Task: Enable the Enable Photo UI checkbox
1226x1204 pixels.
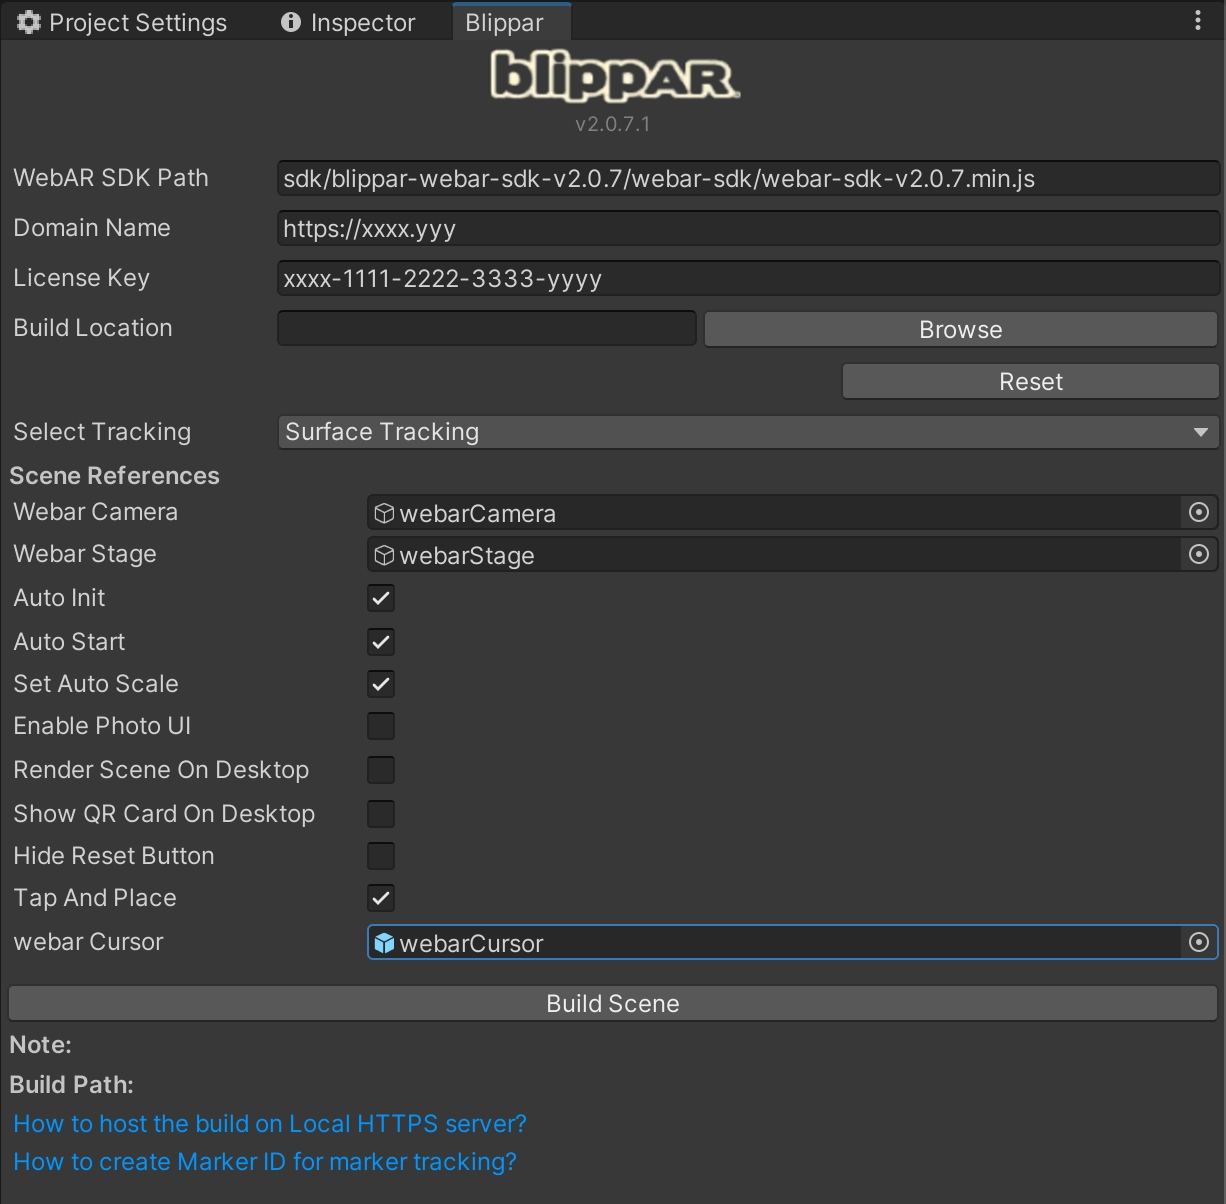Action: click(381, 726)
